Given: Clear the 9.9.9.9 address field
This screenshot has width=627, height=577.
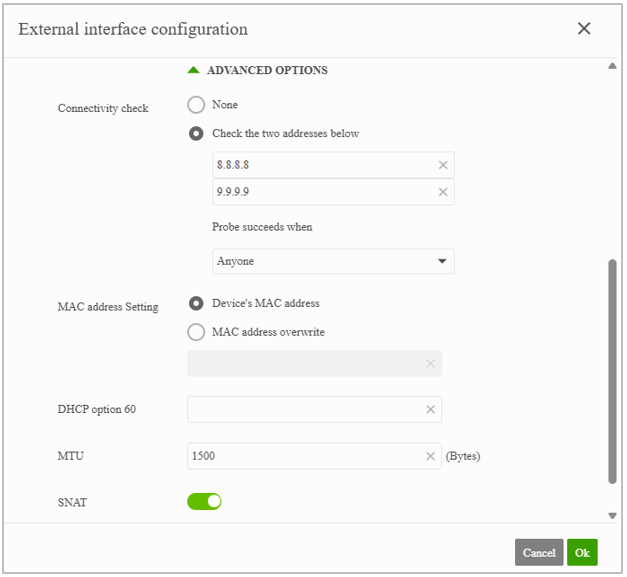Looking at the screenshot, I should tap(443, 192).
